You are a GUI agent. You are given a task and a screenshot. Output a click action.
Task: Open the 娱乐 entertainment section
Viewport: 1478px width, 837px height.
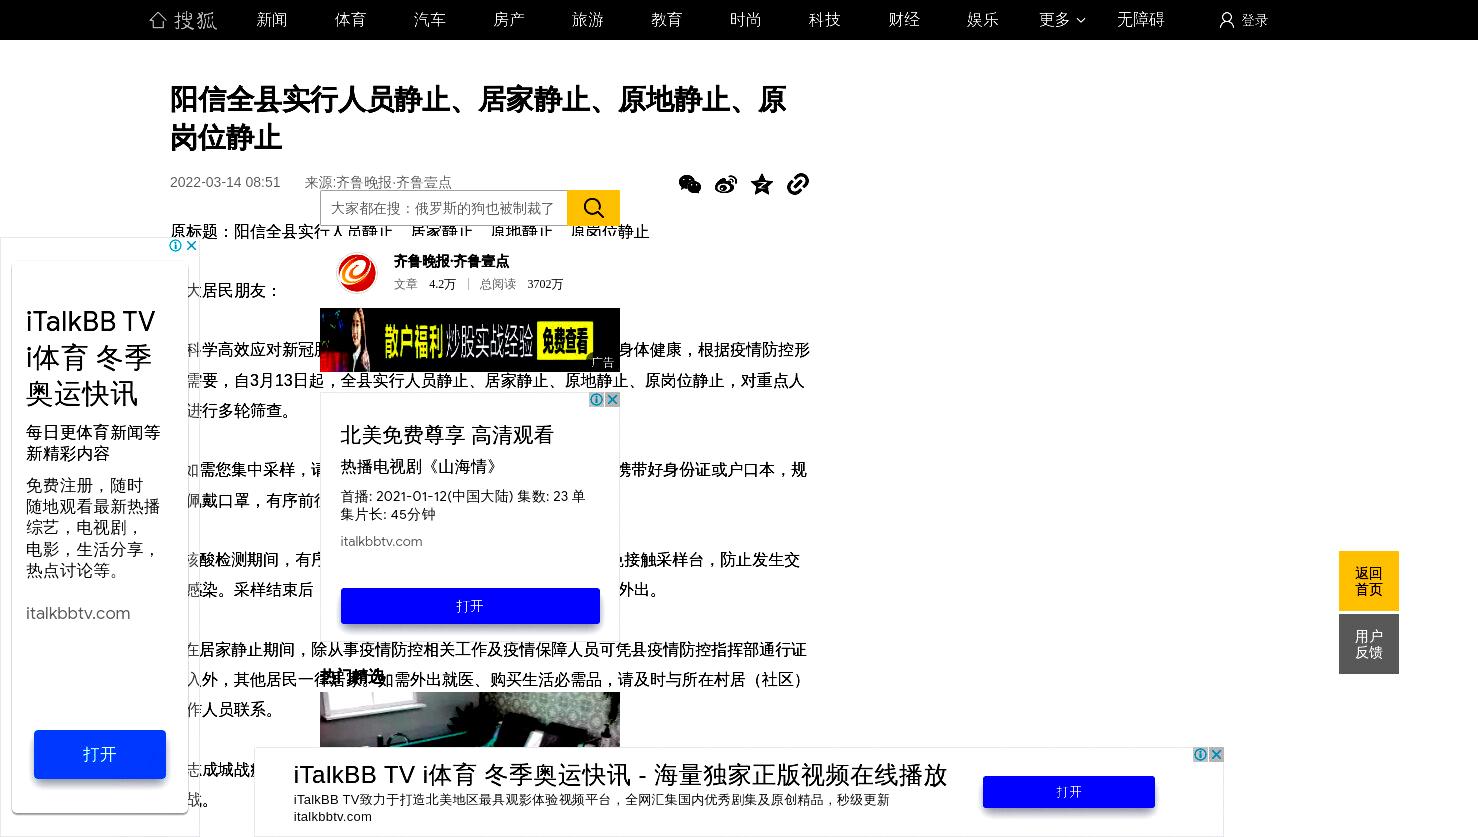pyautogui.click(x=983, y=20)
